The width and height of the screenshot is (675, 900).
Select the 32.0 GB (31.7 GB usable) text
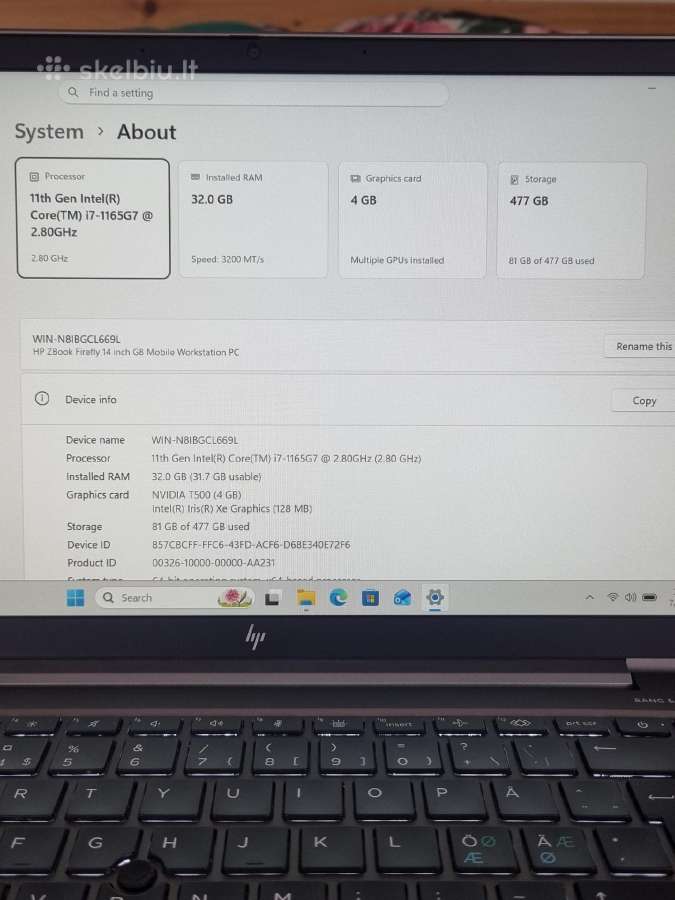pyautogui.click(x=207, y=476)
